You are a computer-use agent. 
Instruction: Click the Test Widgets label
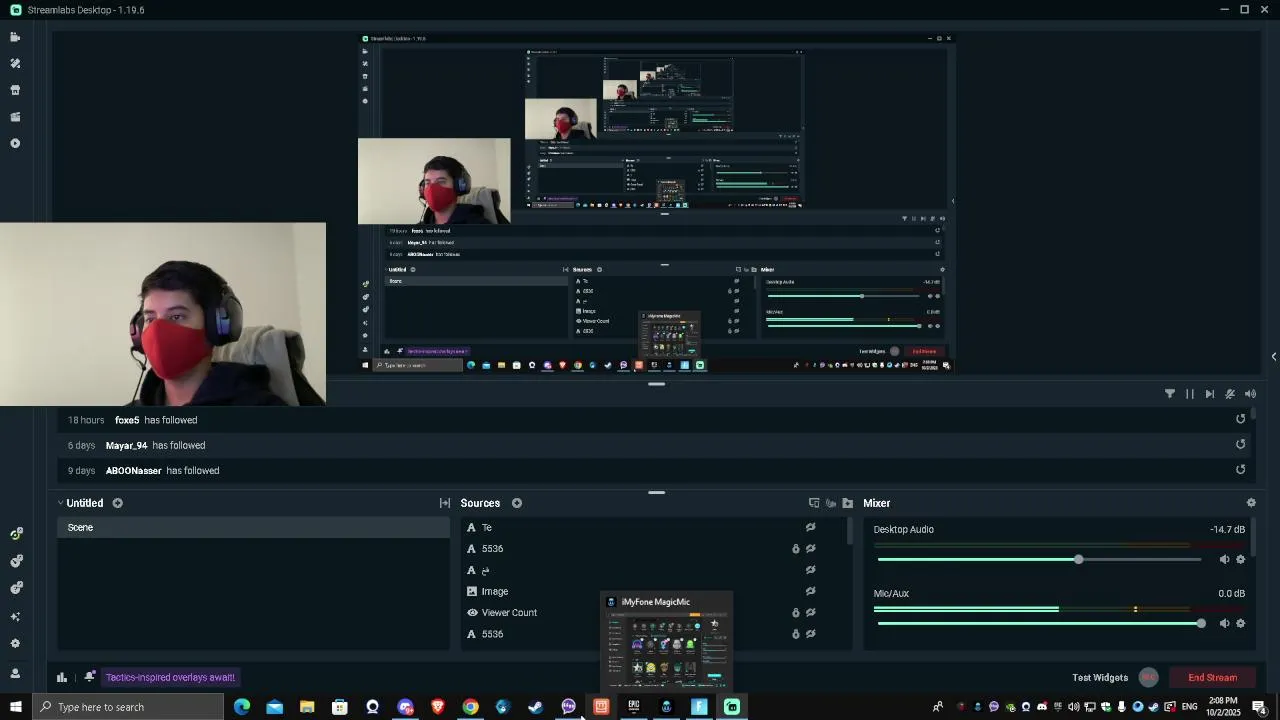(1100, 677)
